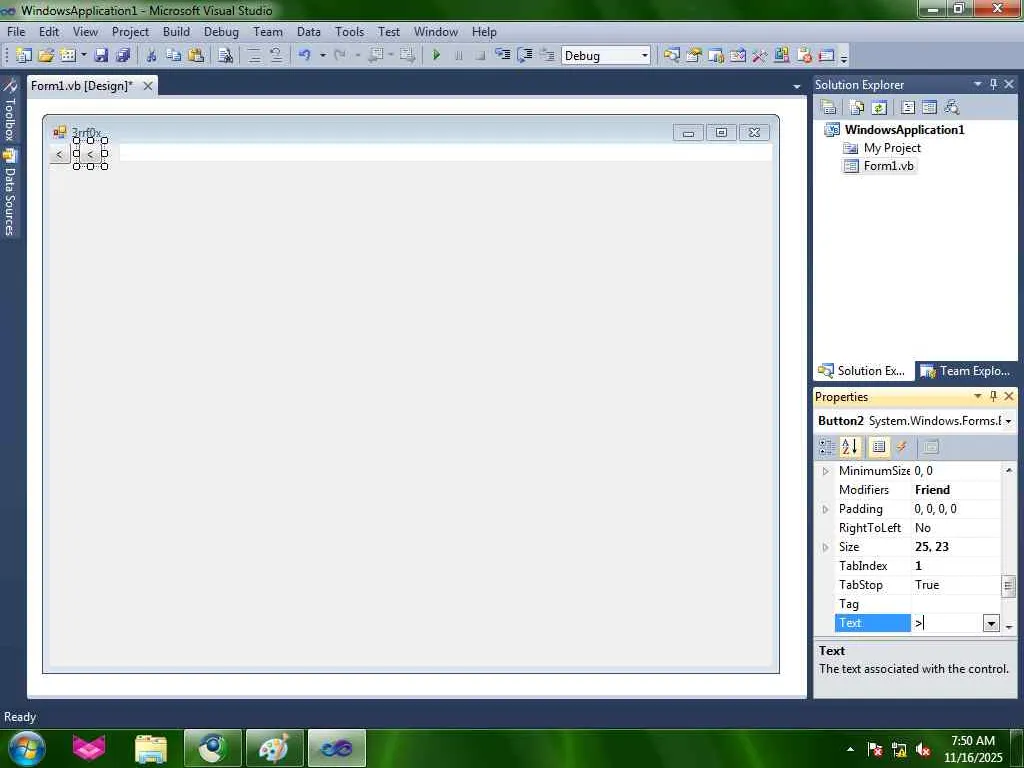
Task: Switch to the Team Explorer tab
Action: point(966,371)
